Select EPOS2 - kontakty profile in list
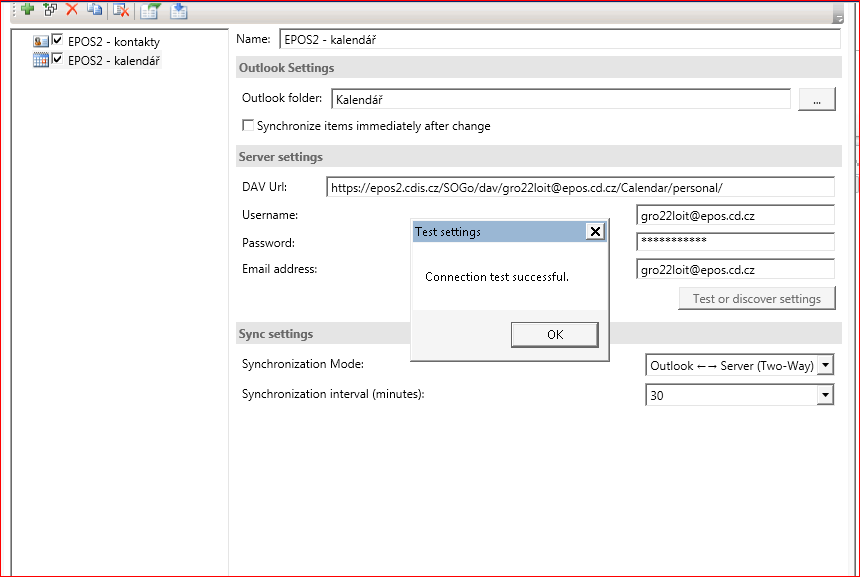This screenshot has height=577, width=860. 114,42
